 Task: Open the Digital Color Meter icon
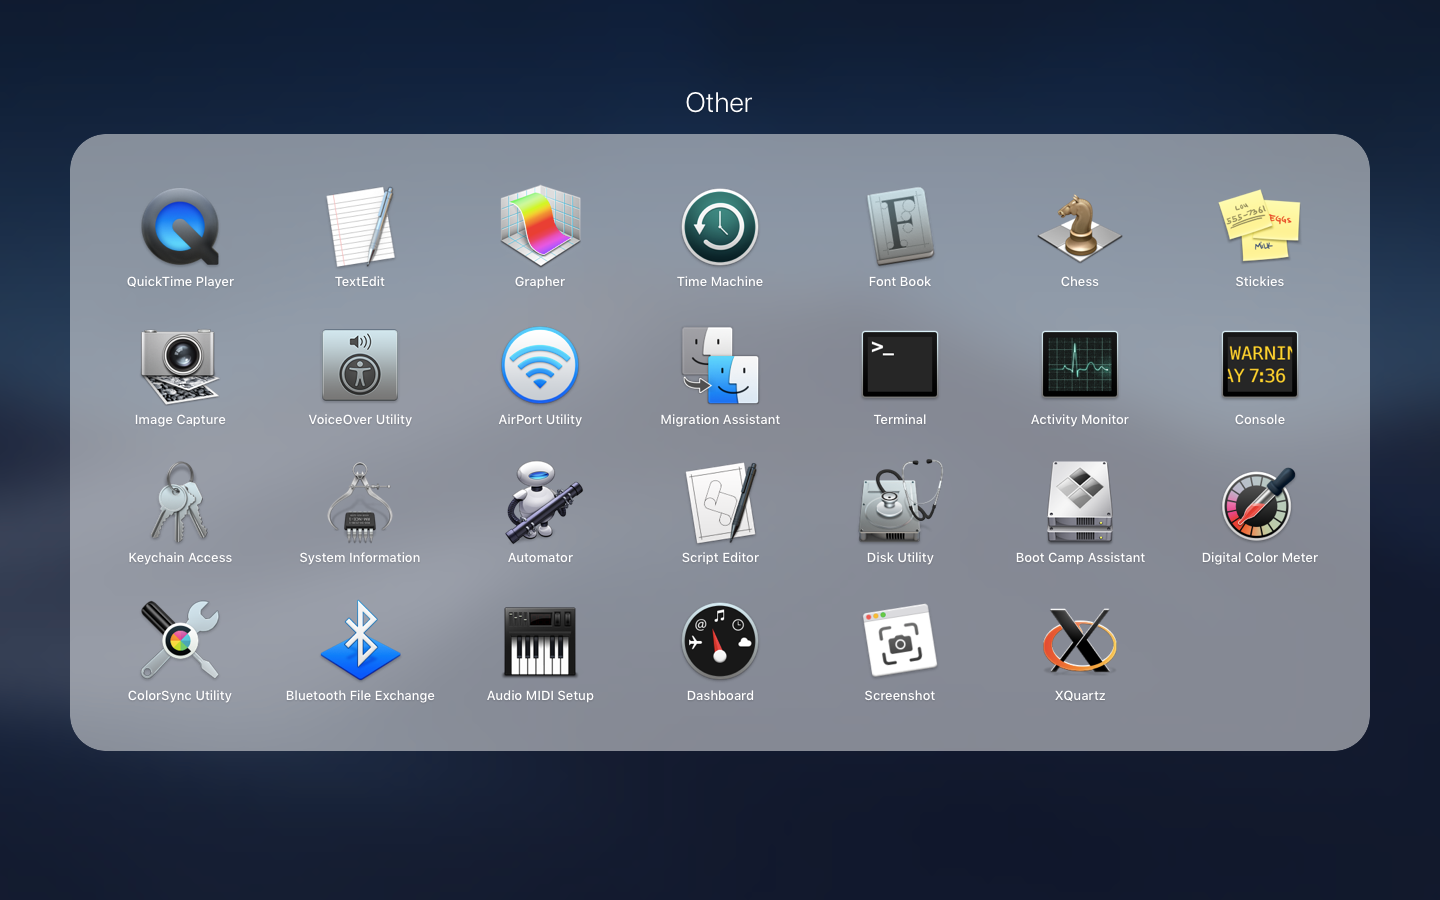pyautogui.click(x=1260, y=504)
